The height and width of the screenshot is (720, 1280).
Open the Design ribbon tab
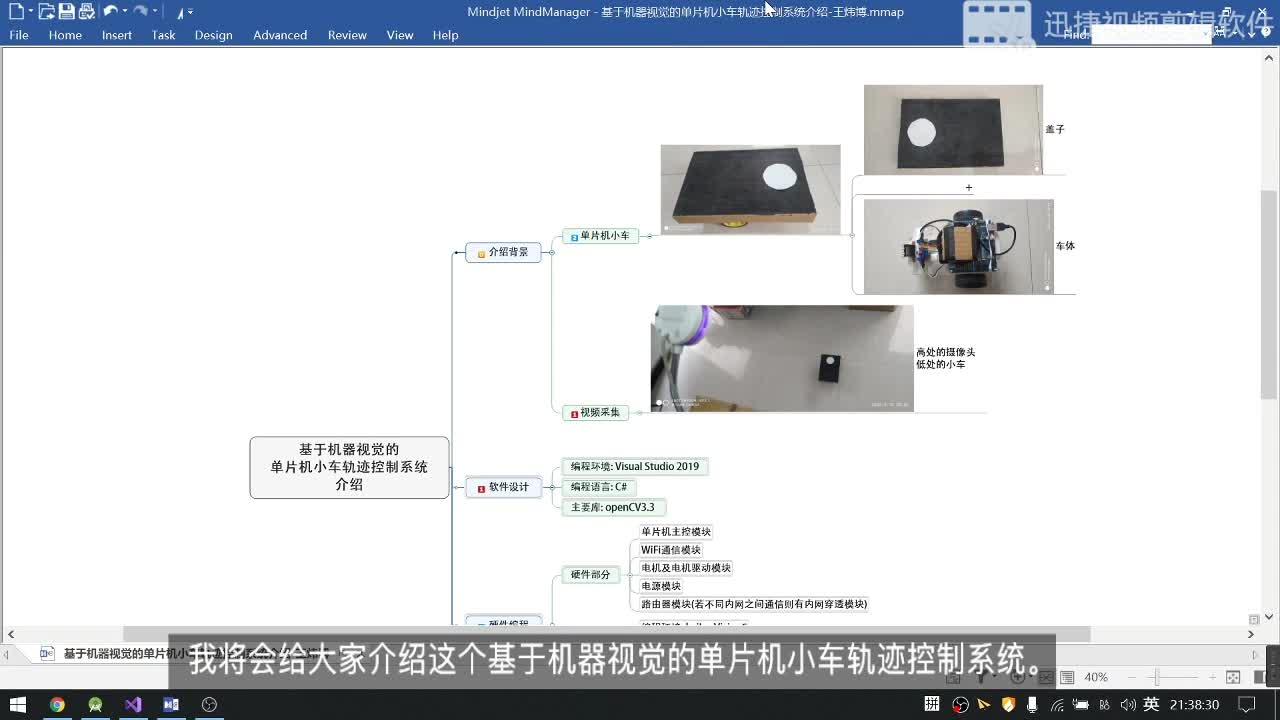tap(213, 35)
